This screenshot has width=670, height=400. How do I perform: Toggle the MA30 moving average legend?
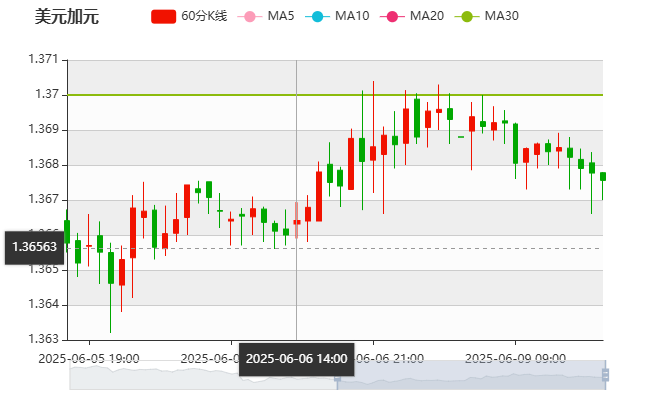[x=487, y=16]
